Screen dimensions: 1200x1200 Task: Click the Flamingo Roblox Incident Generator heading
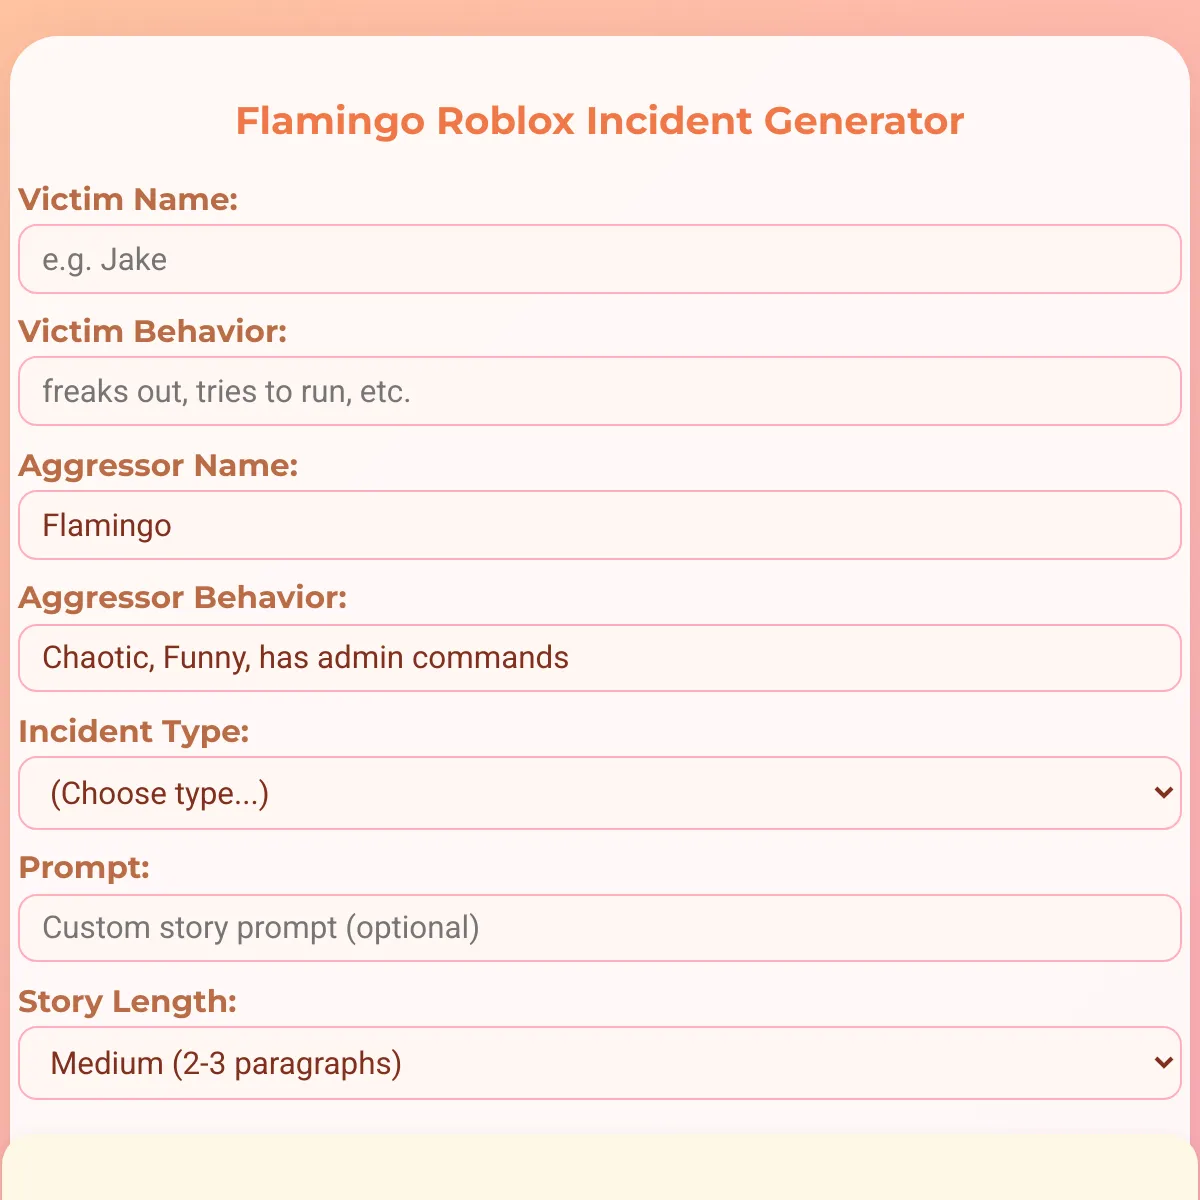pos(600,120)
